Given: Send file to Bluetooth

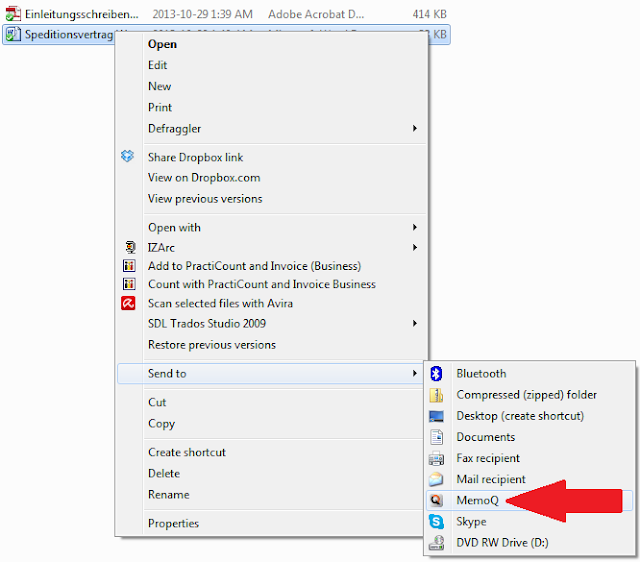Looking at the screenshot, I should pyautogui.click(x=481, y=373).
